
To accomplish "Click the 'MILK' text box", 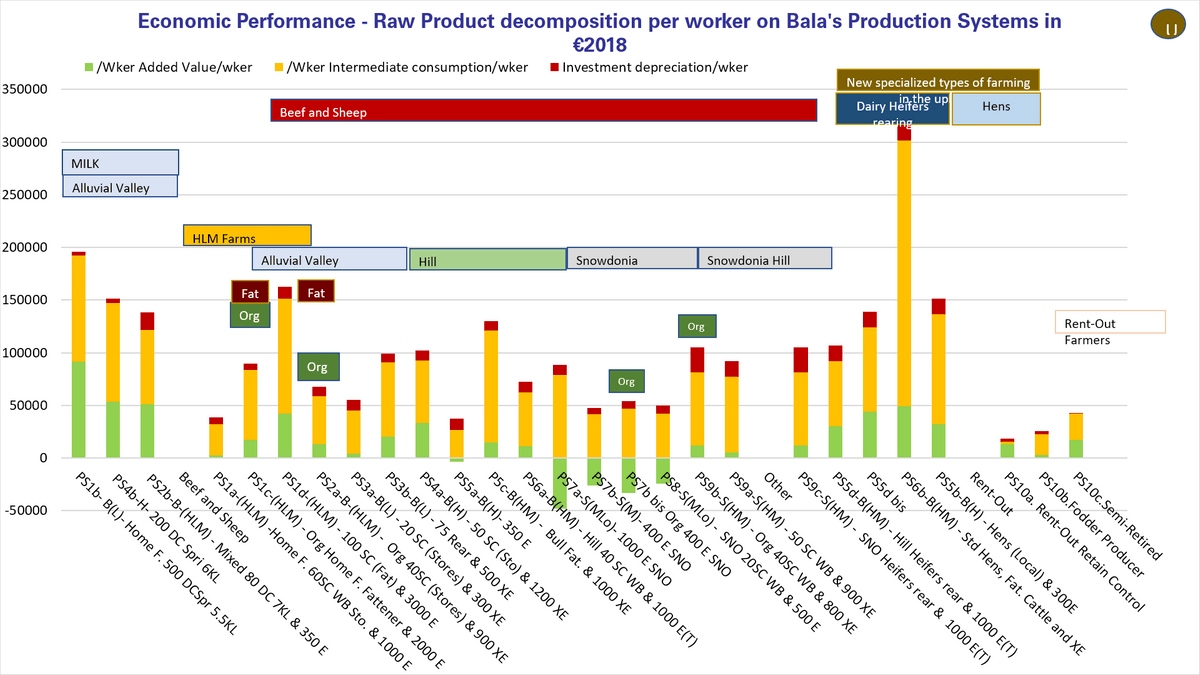I will point(120,162).
